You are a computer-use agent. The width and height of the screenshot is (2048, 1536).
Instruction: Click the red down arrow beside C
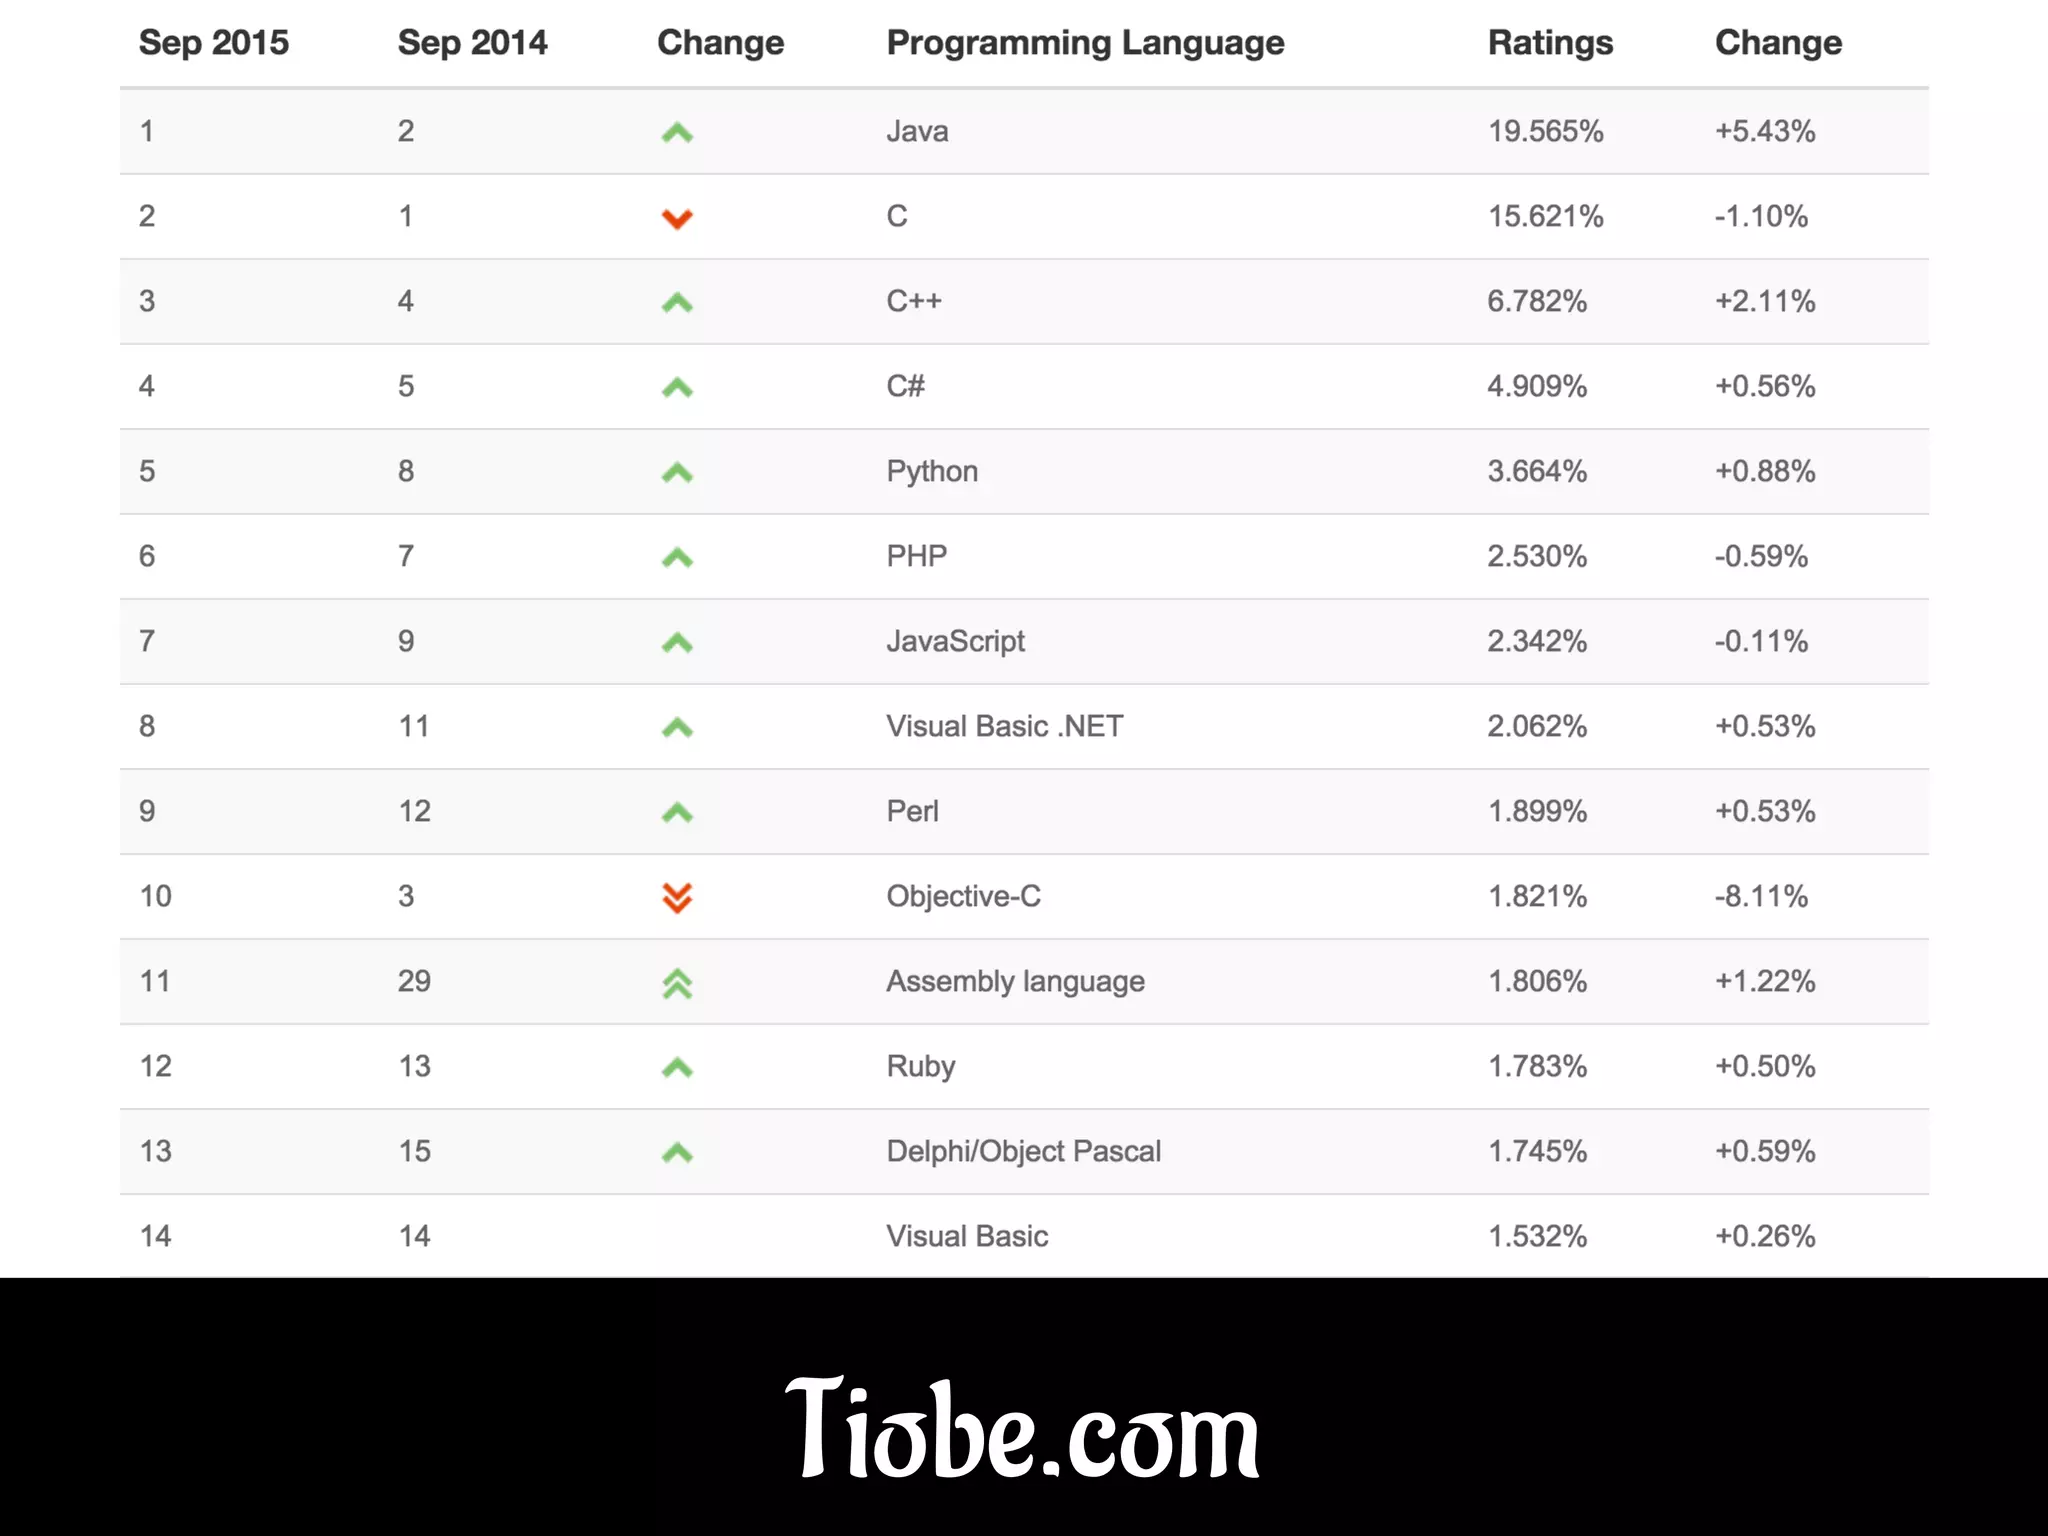pos(677,218)
